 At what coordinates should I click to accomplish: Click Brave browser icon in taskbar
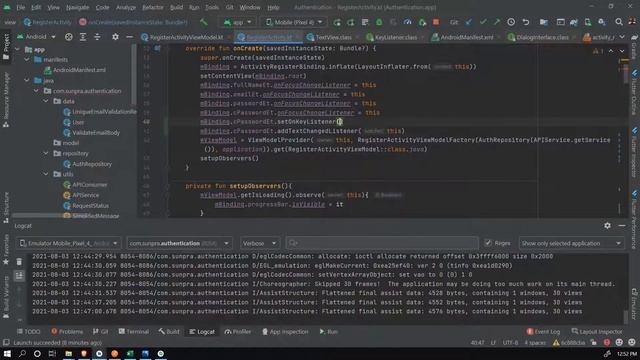(x=84, y=353)
